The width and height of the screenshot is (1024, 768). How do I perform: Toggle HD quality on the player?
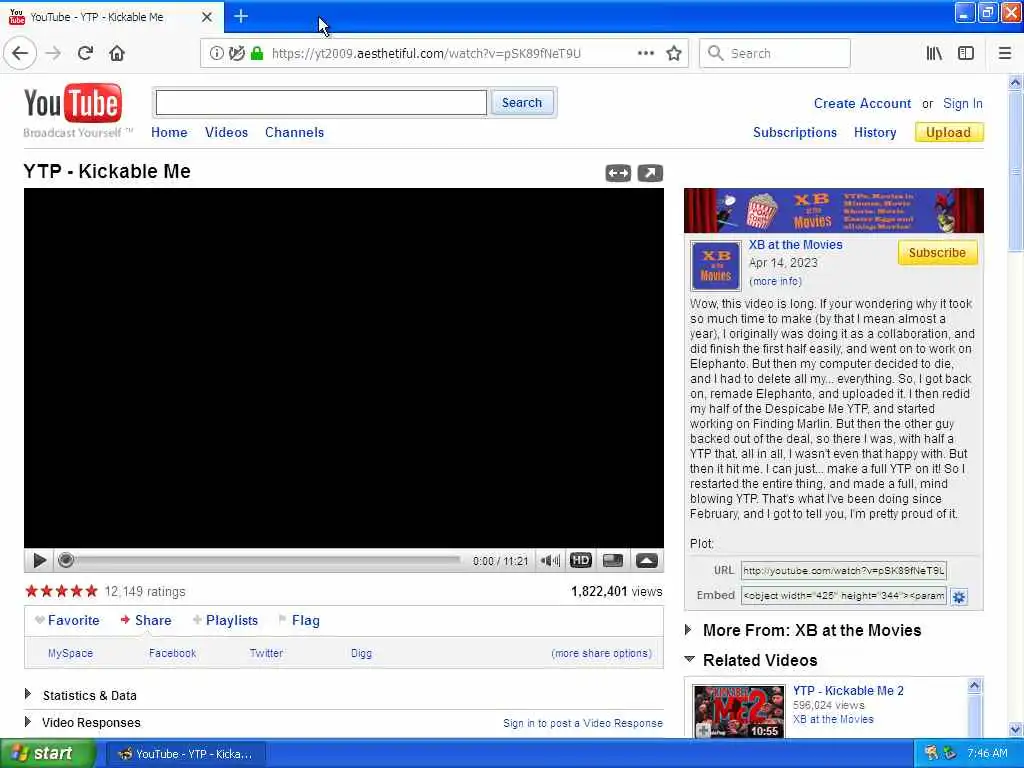tap(581, 560)
